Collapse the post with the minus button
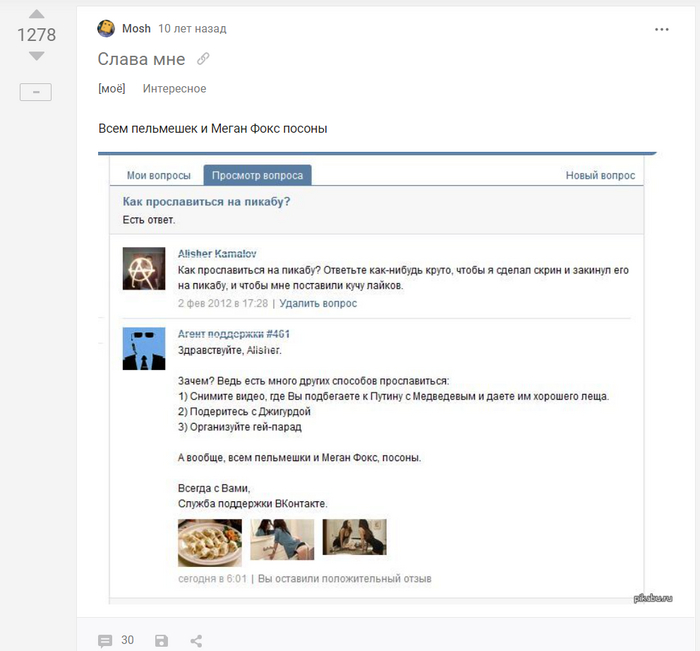 (x=36, y=92)
